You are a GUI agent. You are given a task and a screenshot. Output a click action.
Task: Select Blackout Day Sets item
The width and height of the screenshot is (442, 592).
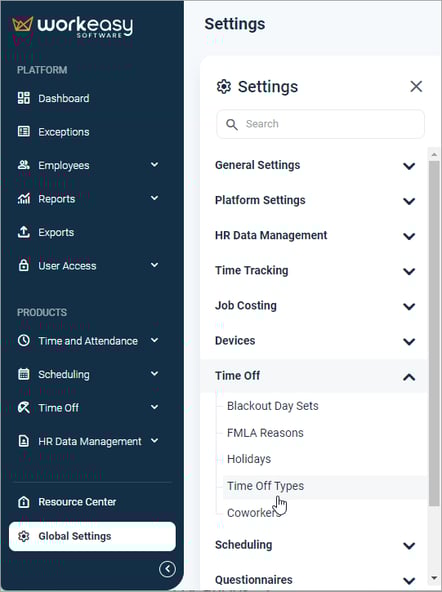pos(273,406)
